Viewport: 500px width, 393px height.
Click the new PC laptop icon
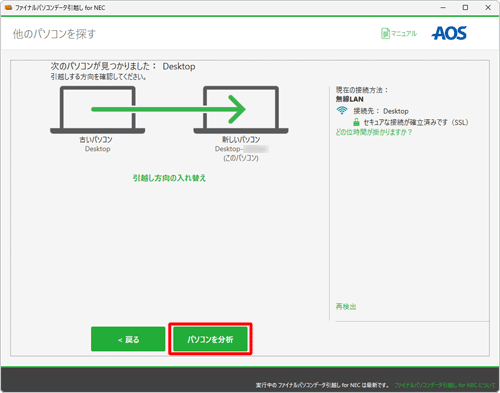coord(241,110)
